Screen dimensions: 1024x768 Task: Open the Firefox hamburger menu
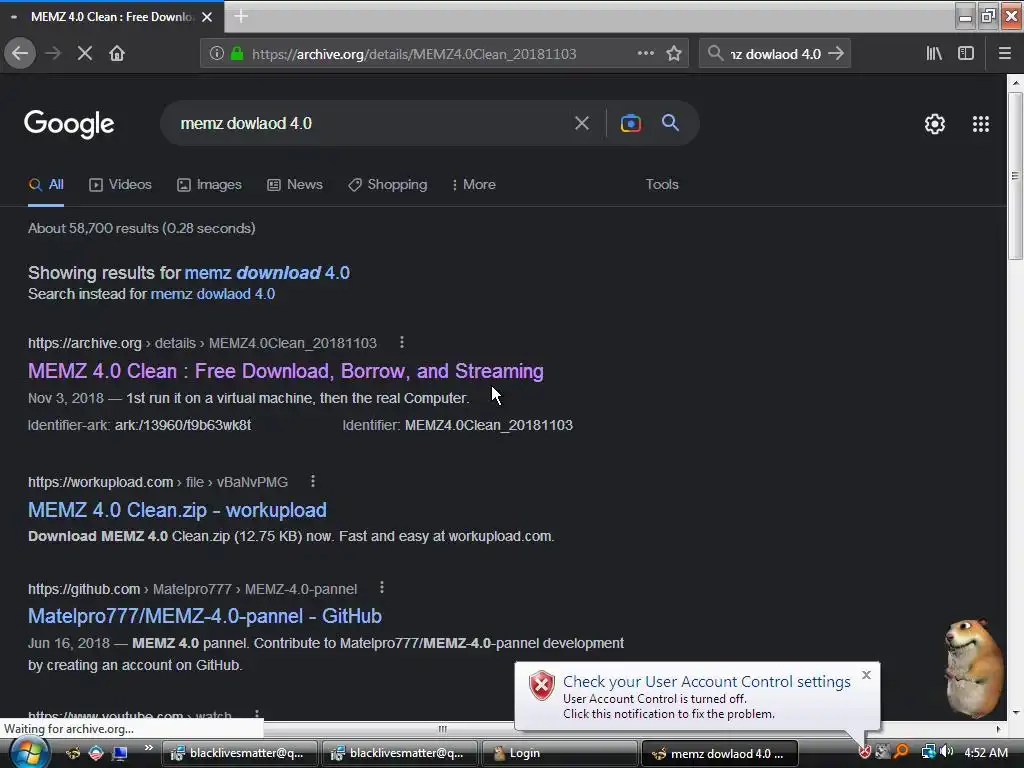pos(1005,54)
